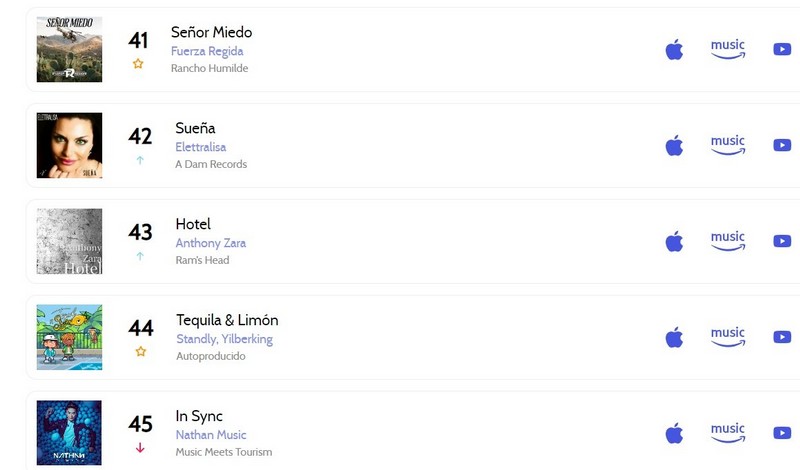800x470 pixels.
Task: Play In Sync on YouTube
Action: click(x=782, y=433)
